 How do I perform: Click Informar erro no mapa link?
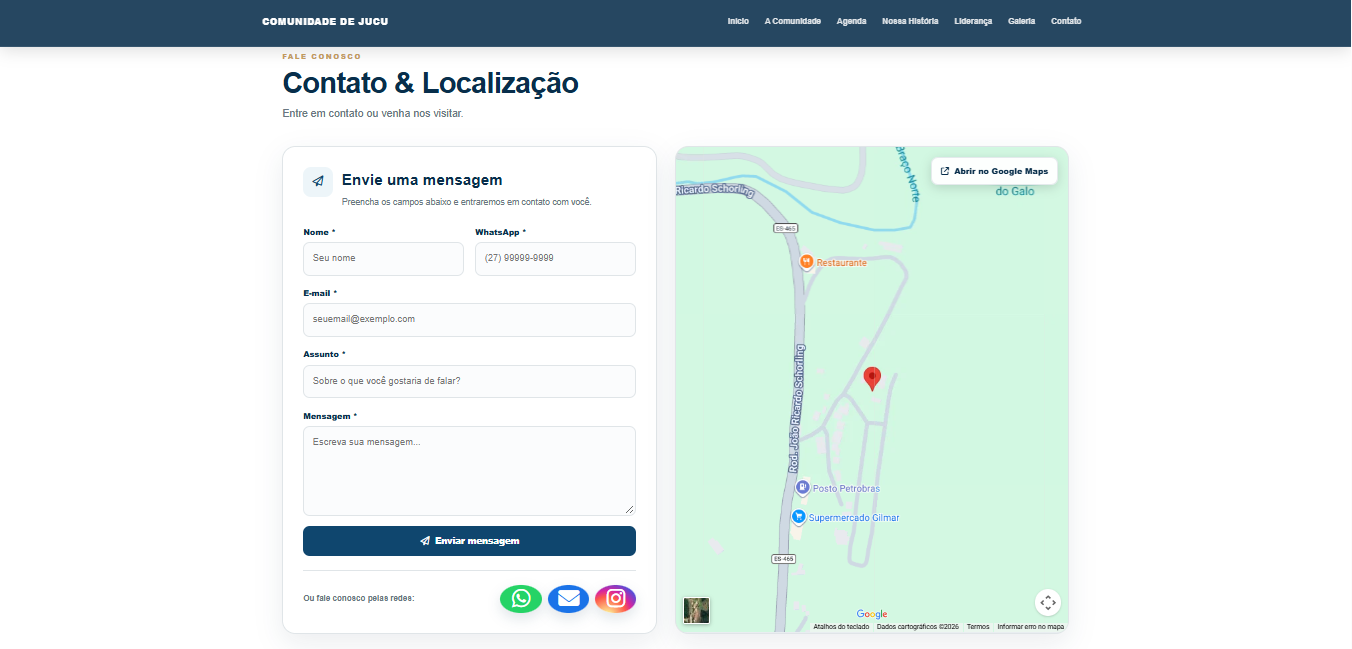tap(1030, 627)
